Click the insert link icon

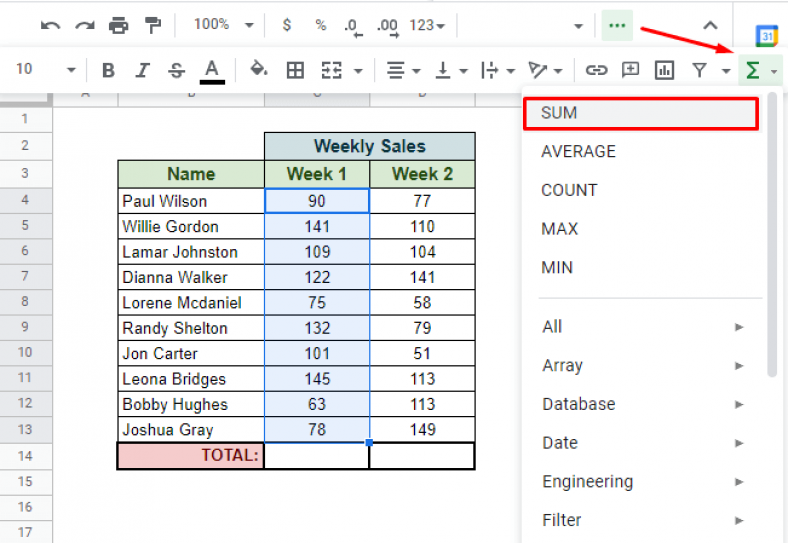coord(597,70)
